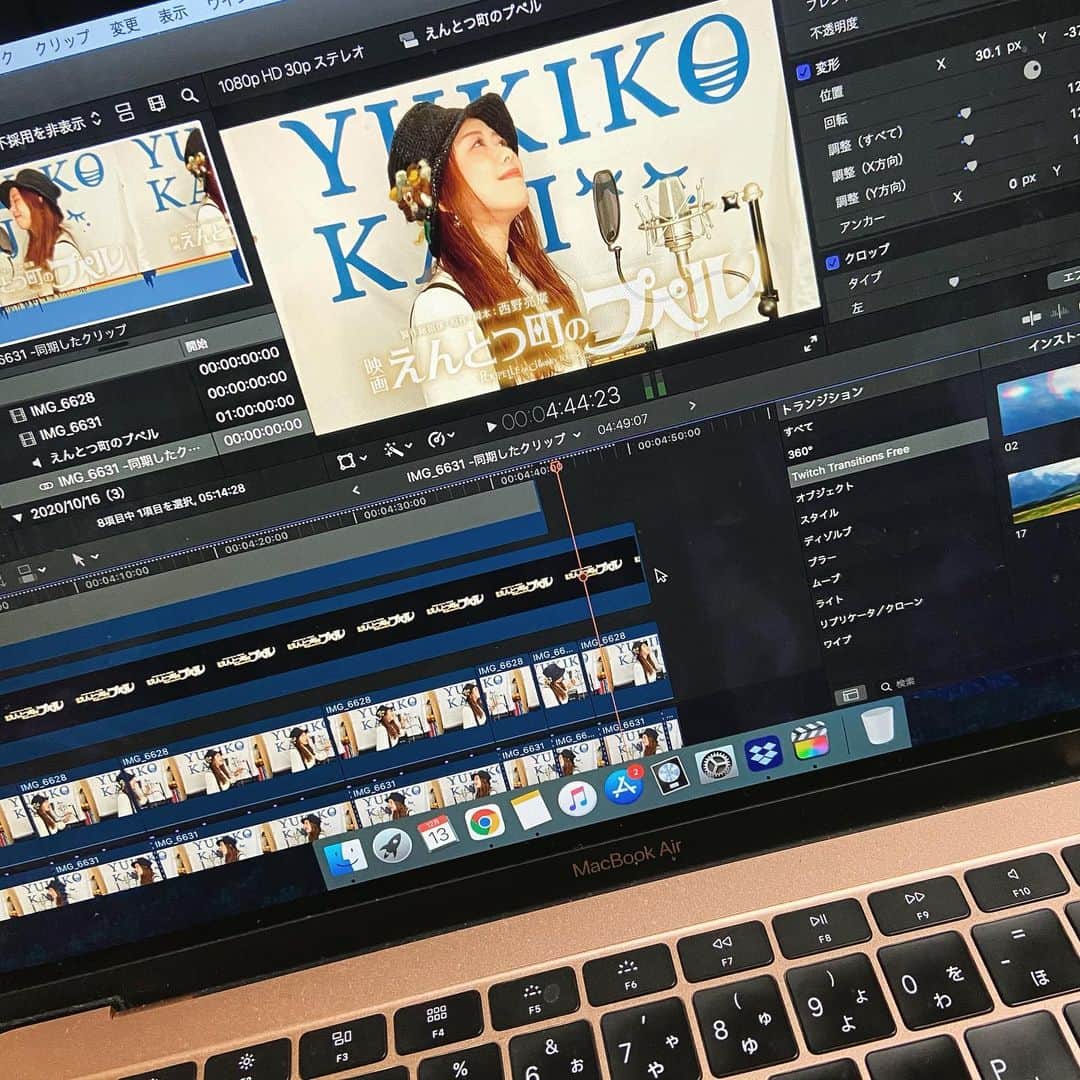Click the browser search magnifier icon
1080x1080 pixels.
(x=189, y=96)
